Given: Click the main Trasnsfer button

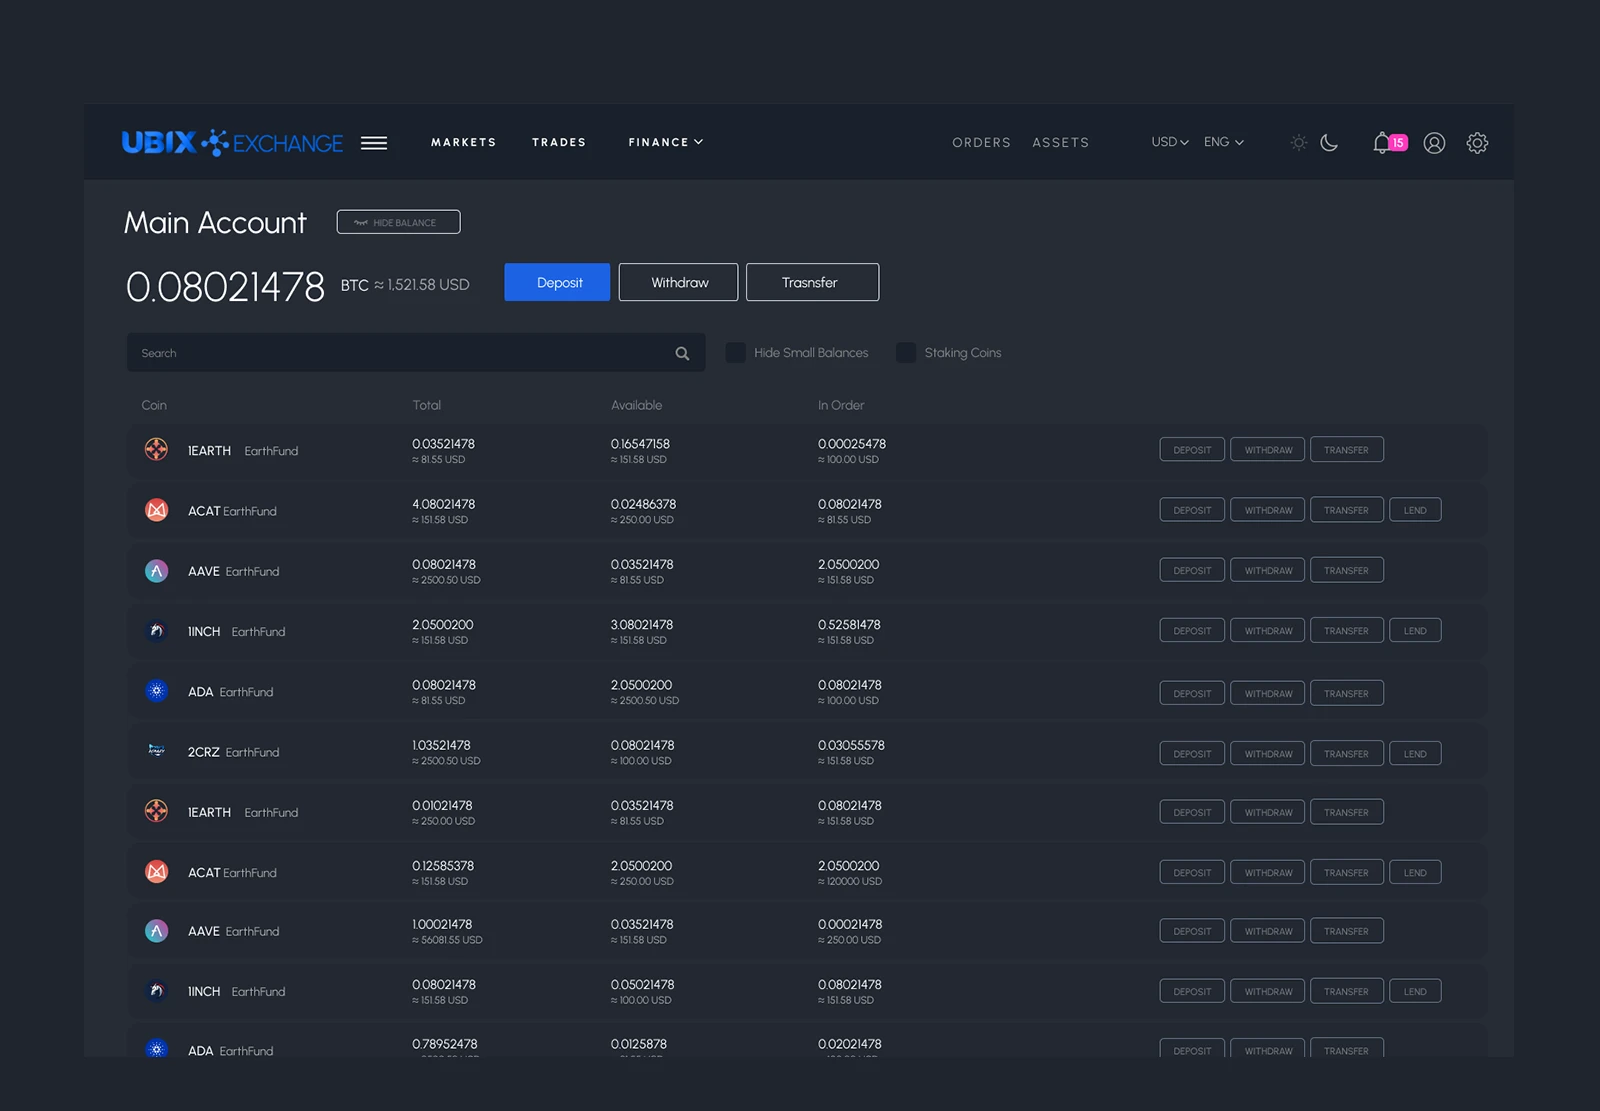Looking at the screenshot, I should pos(812,282).
